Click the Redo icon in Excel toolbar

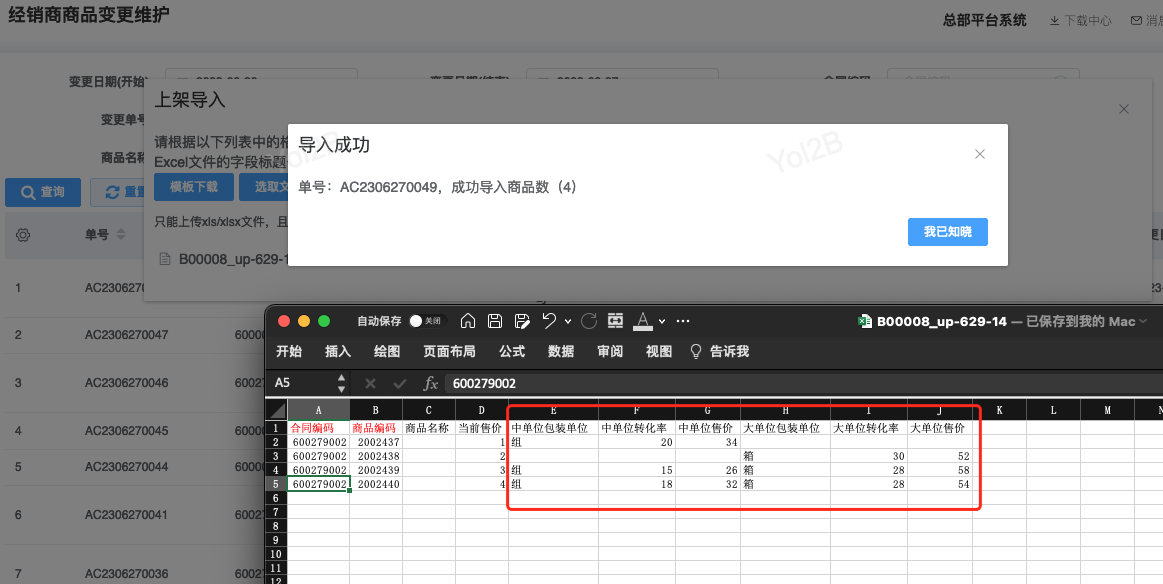point(589,321)
